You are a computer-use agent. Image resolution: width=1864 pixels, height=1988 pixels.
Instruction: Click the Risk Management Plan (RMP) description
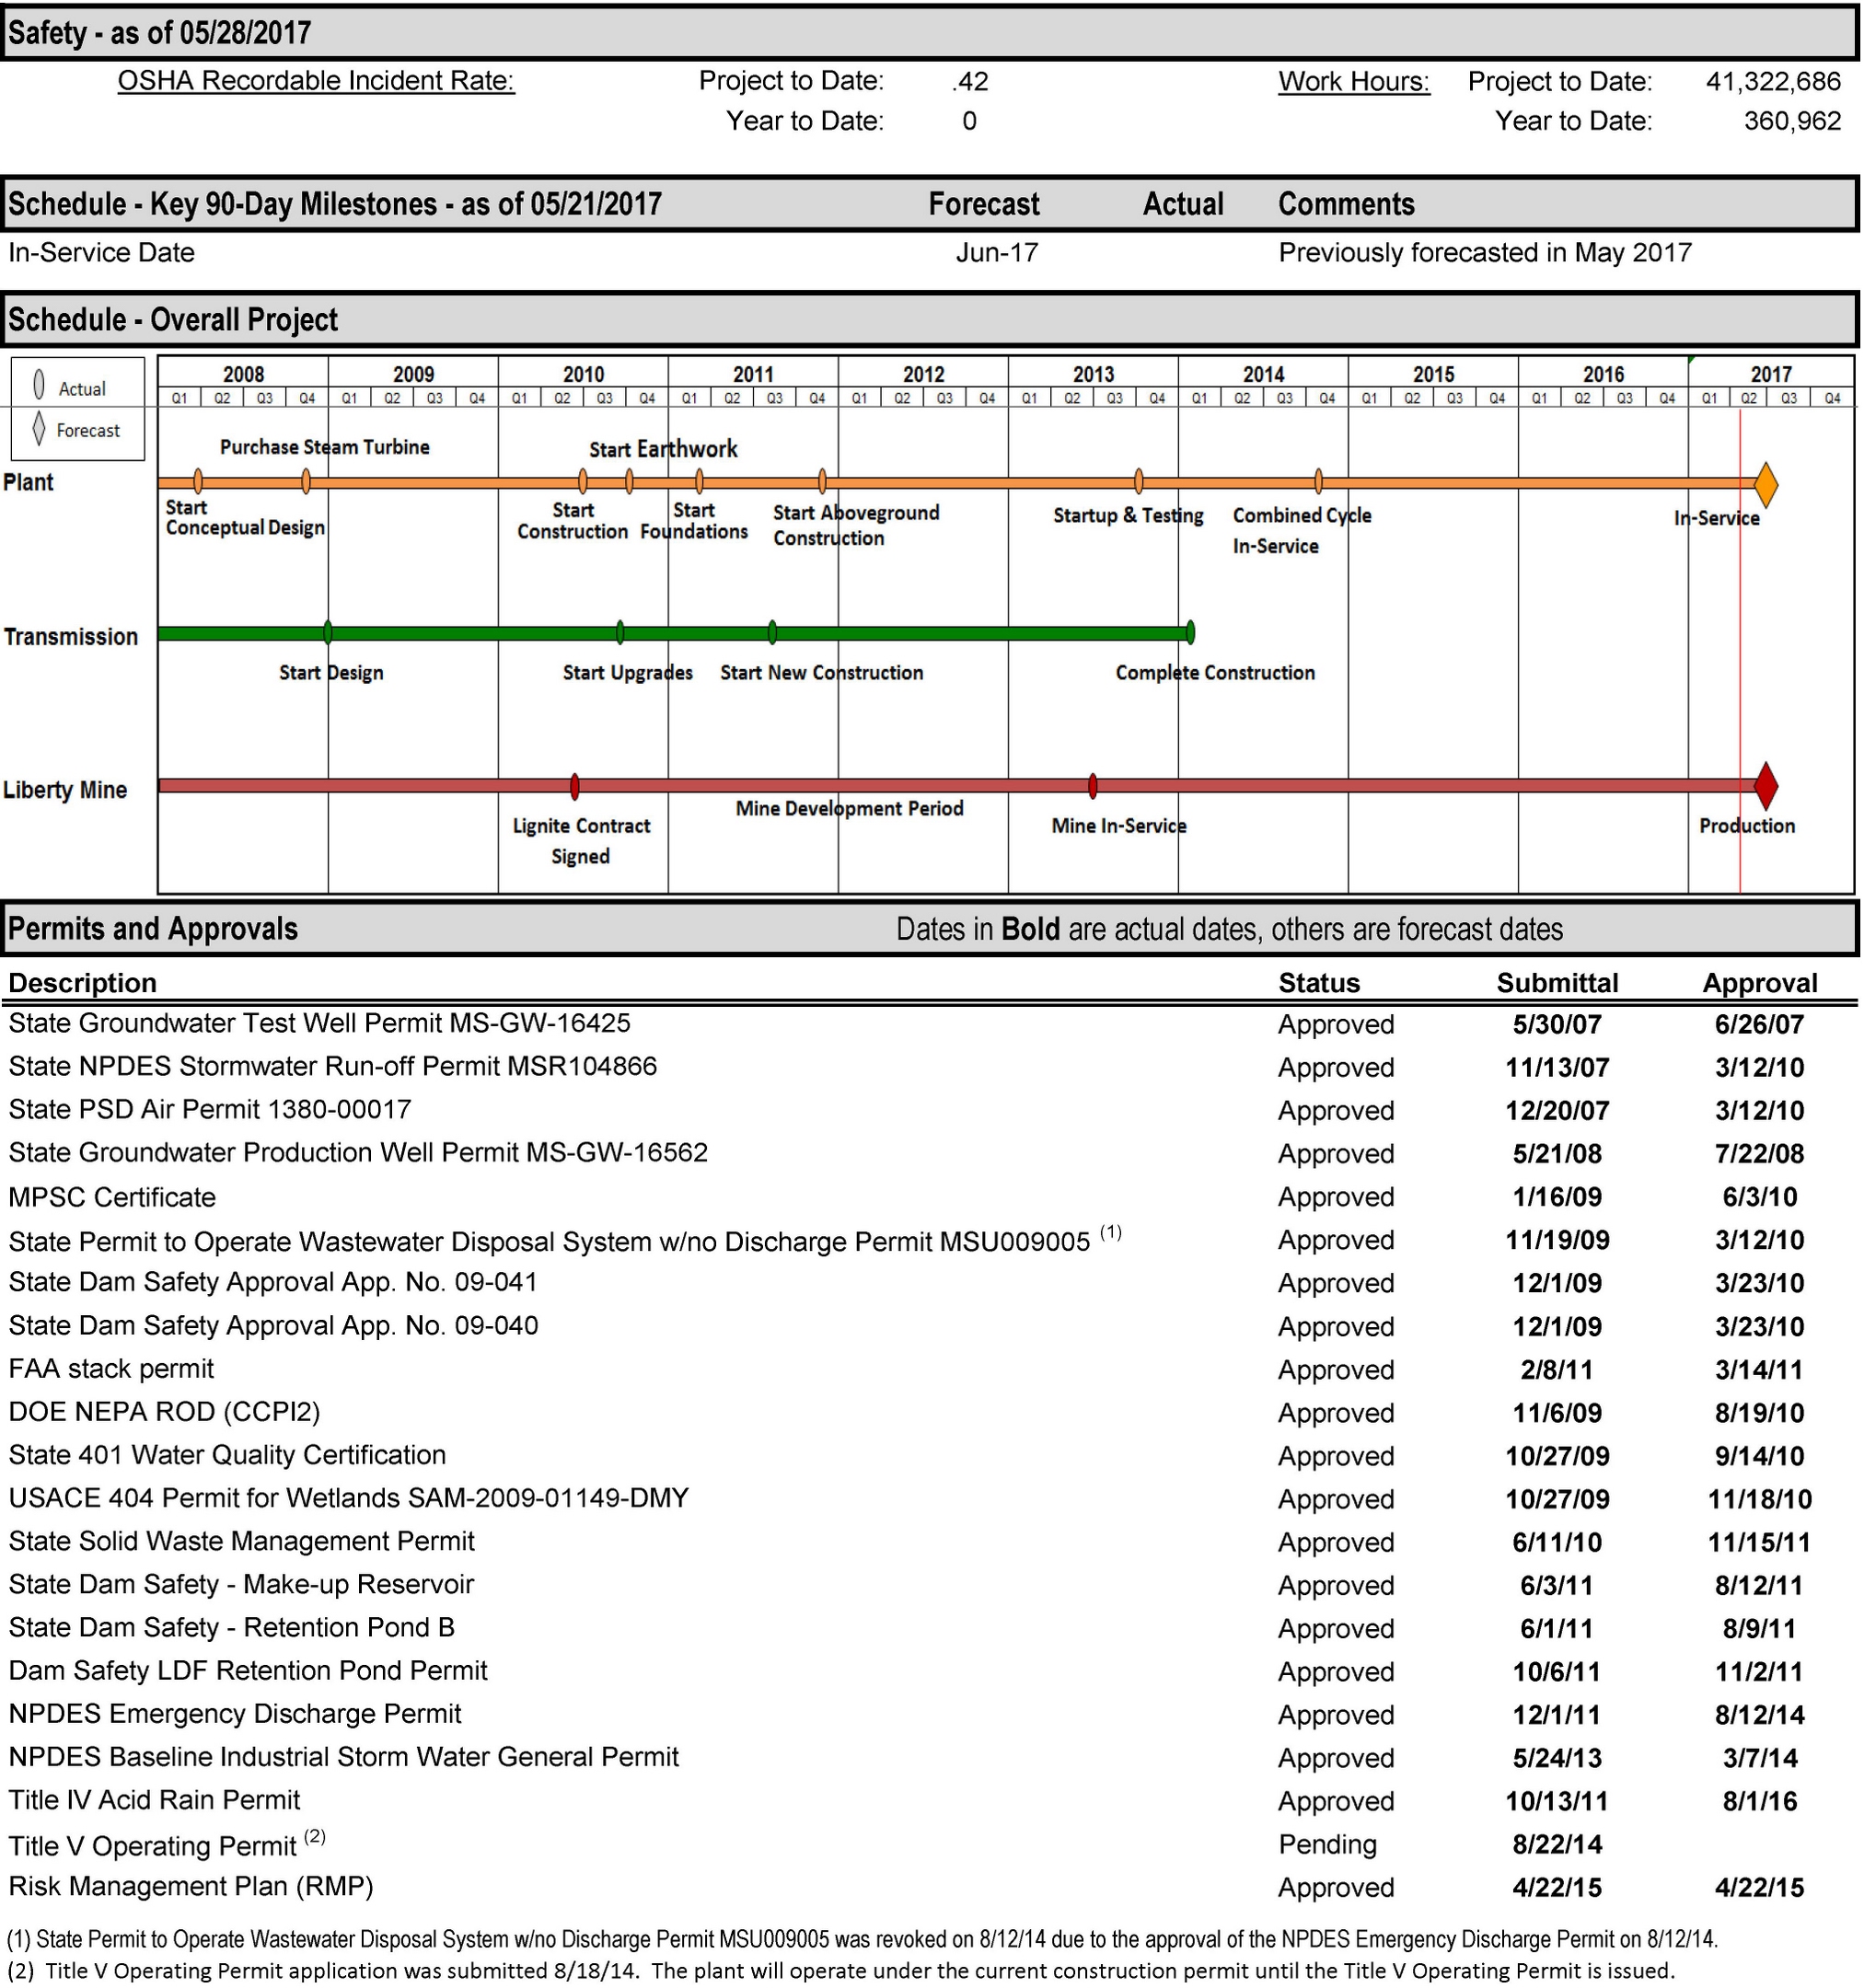[x=190, y=1886]
